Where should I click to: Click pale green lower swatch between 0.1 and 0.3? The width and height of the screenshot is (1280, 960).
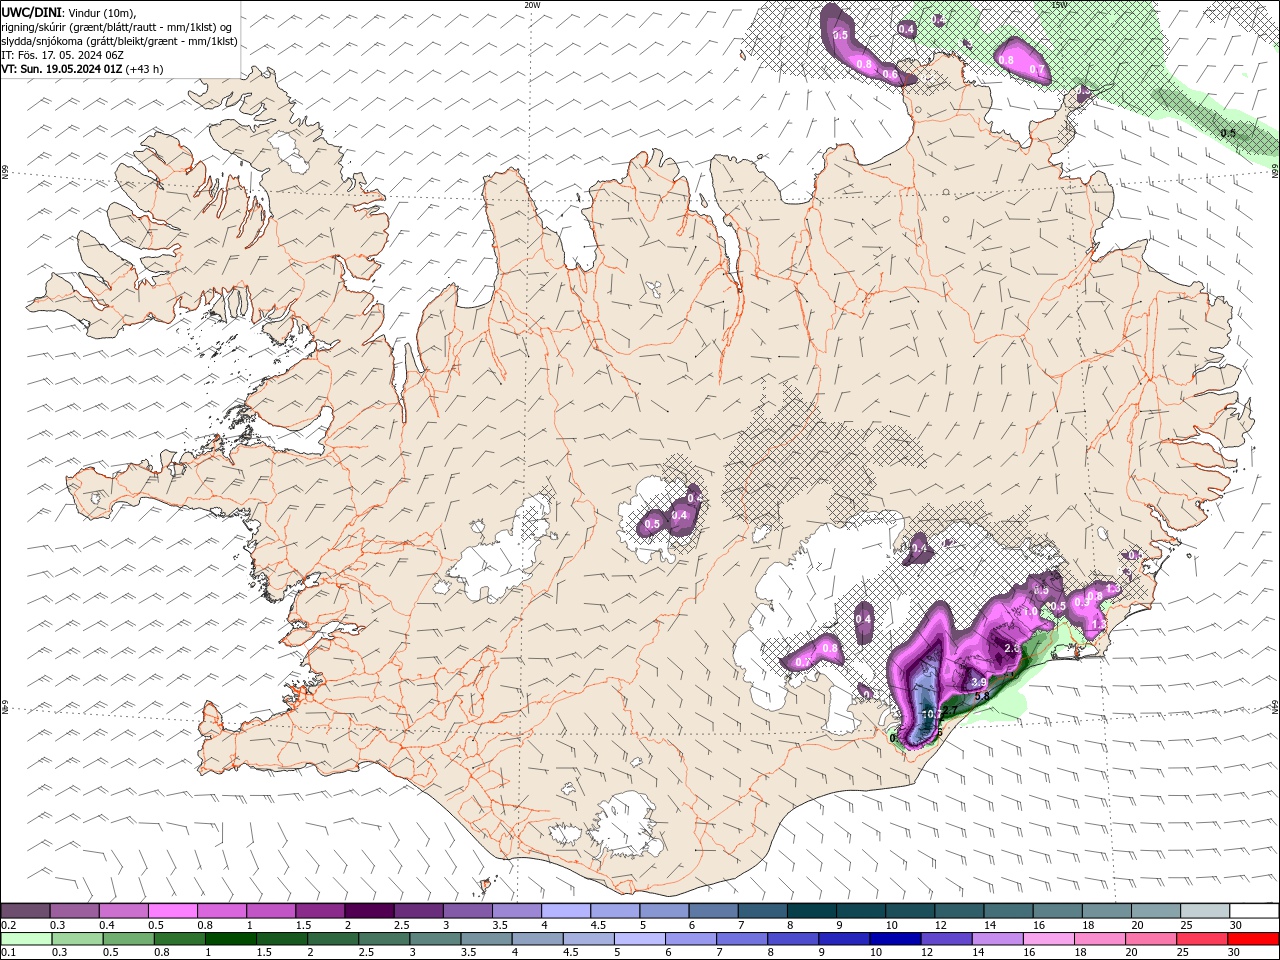tap(25, 939)
